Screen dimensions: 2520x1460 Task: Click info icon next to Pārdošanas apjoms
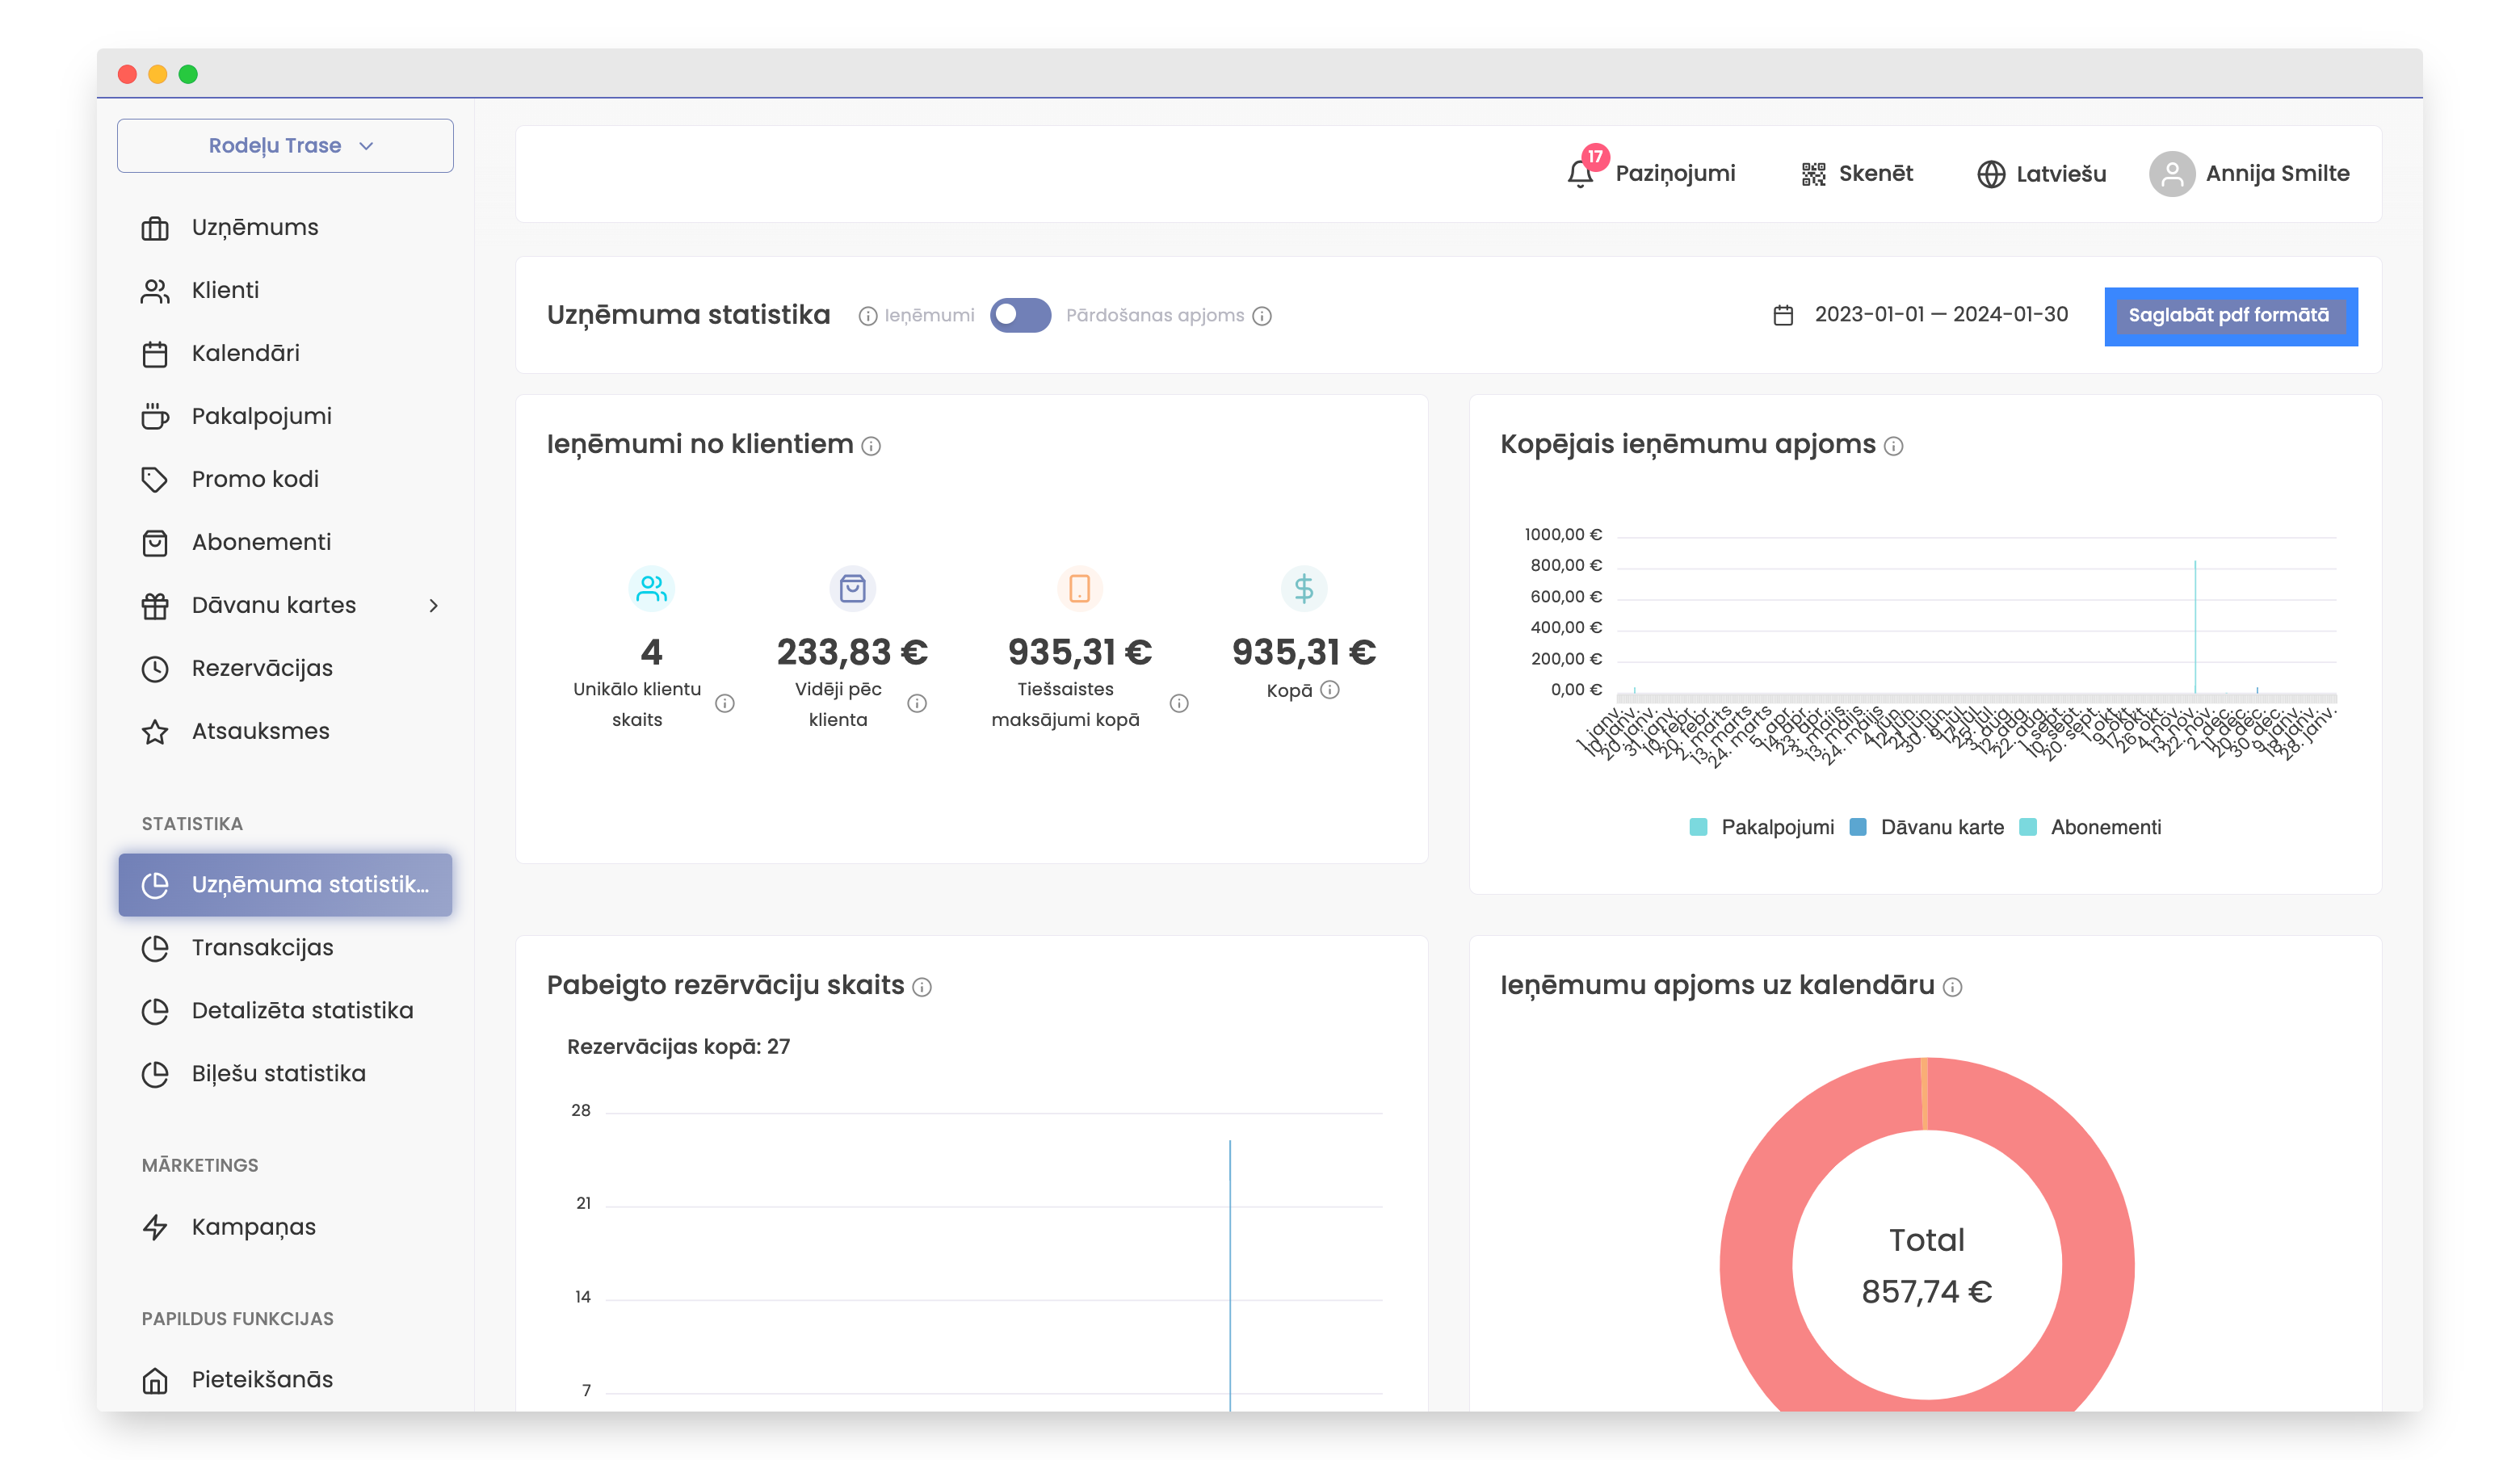pyautogui.click(x=1262, y=316)
